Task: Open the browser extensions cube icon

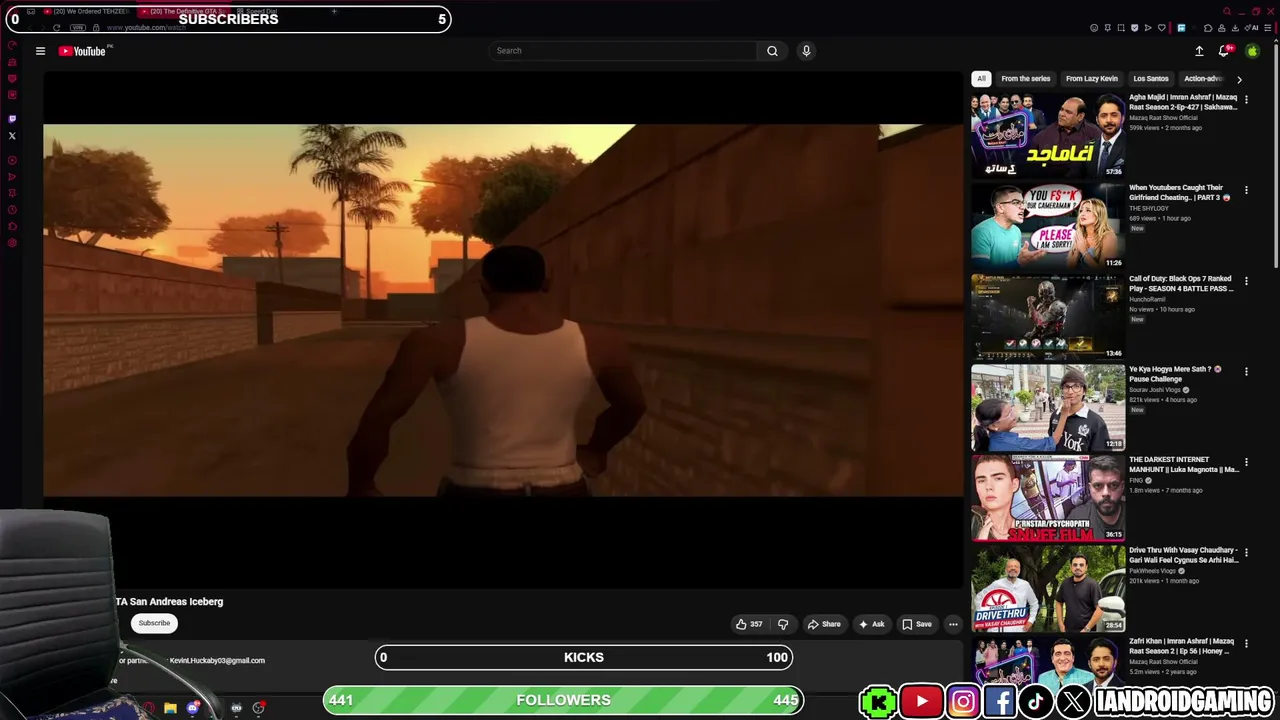Action: click(1208, 28)
